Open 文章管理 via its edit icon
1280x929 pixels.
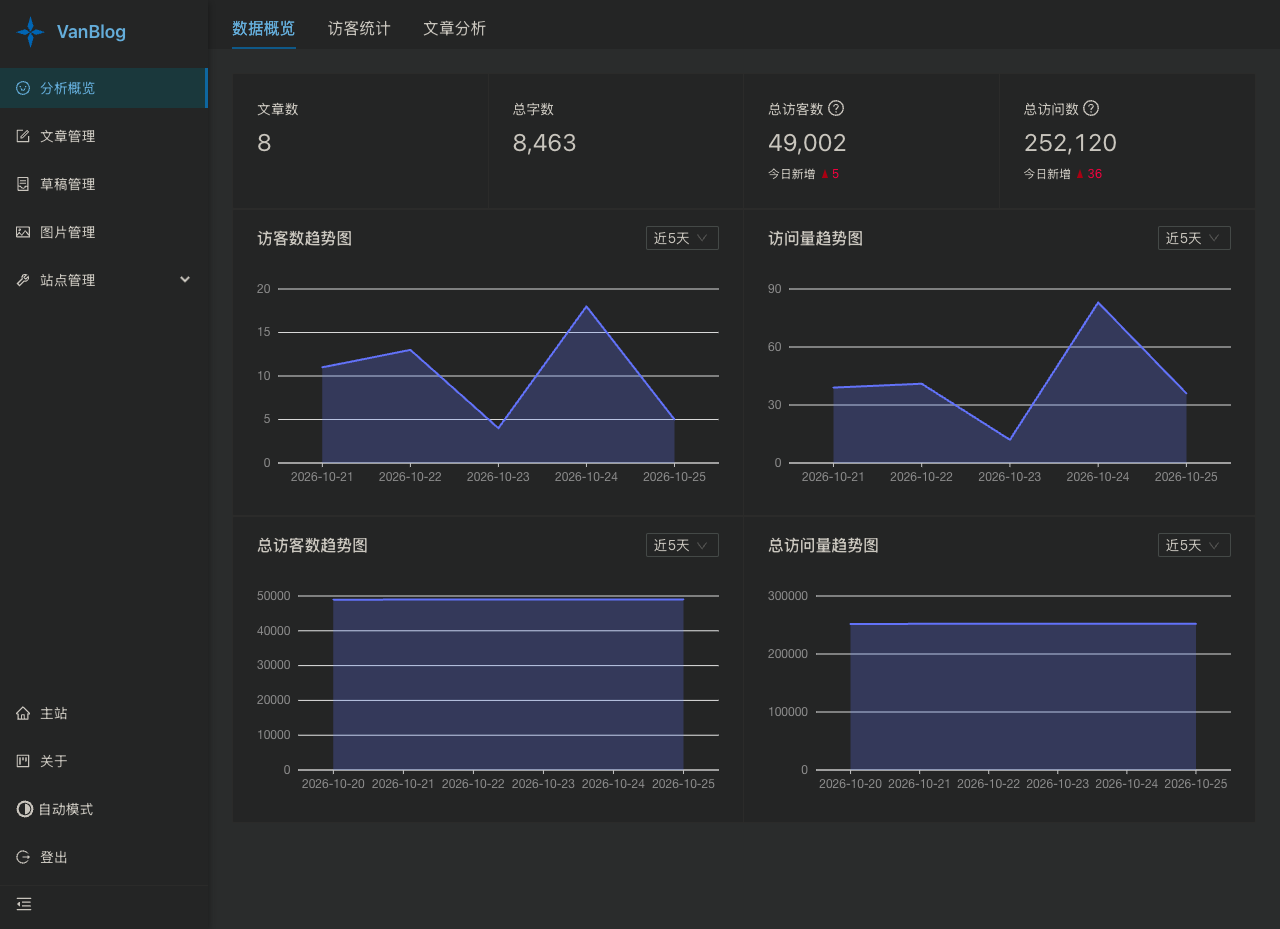click(x=23, y=136)
